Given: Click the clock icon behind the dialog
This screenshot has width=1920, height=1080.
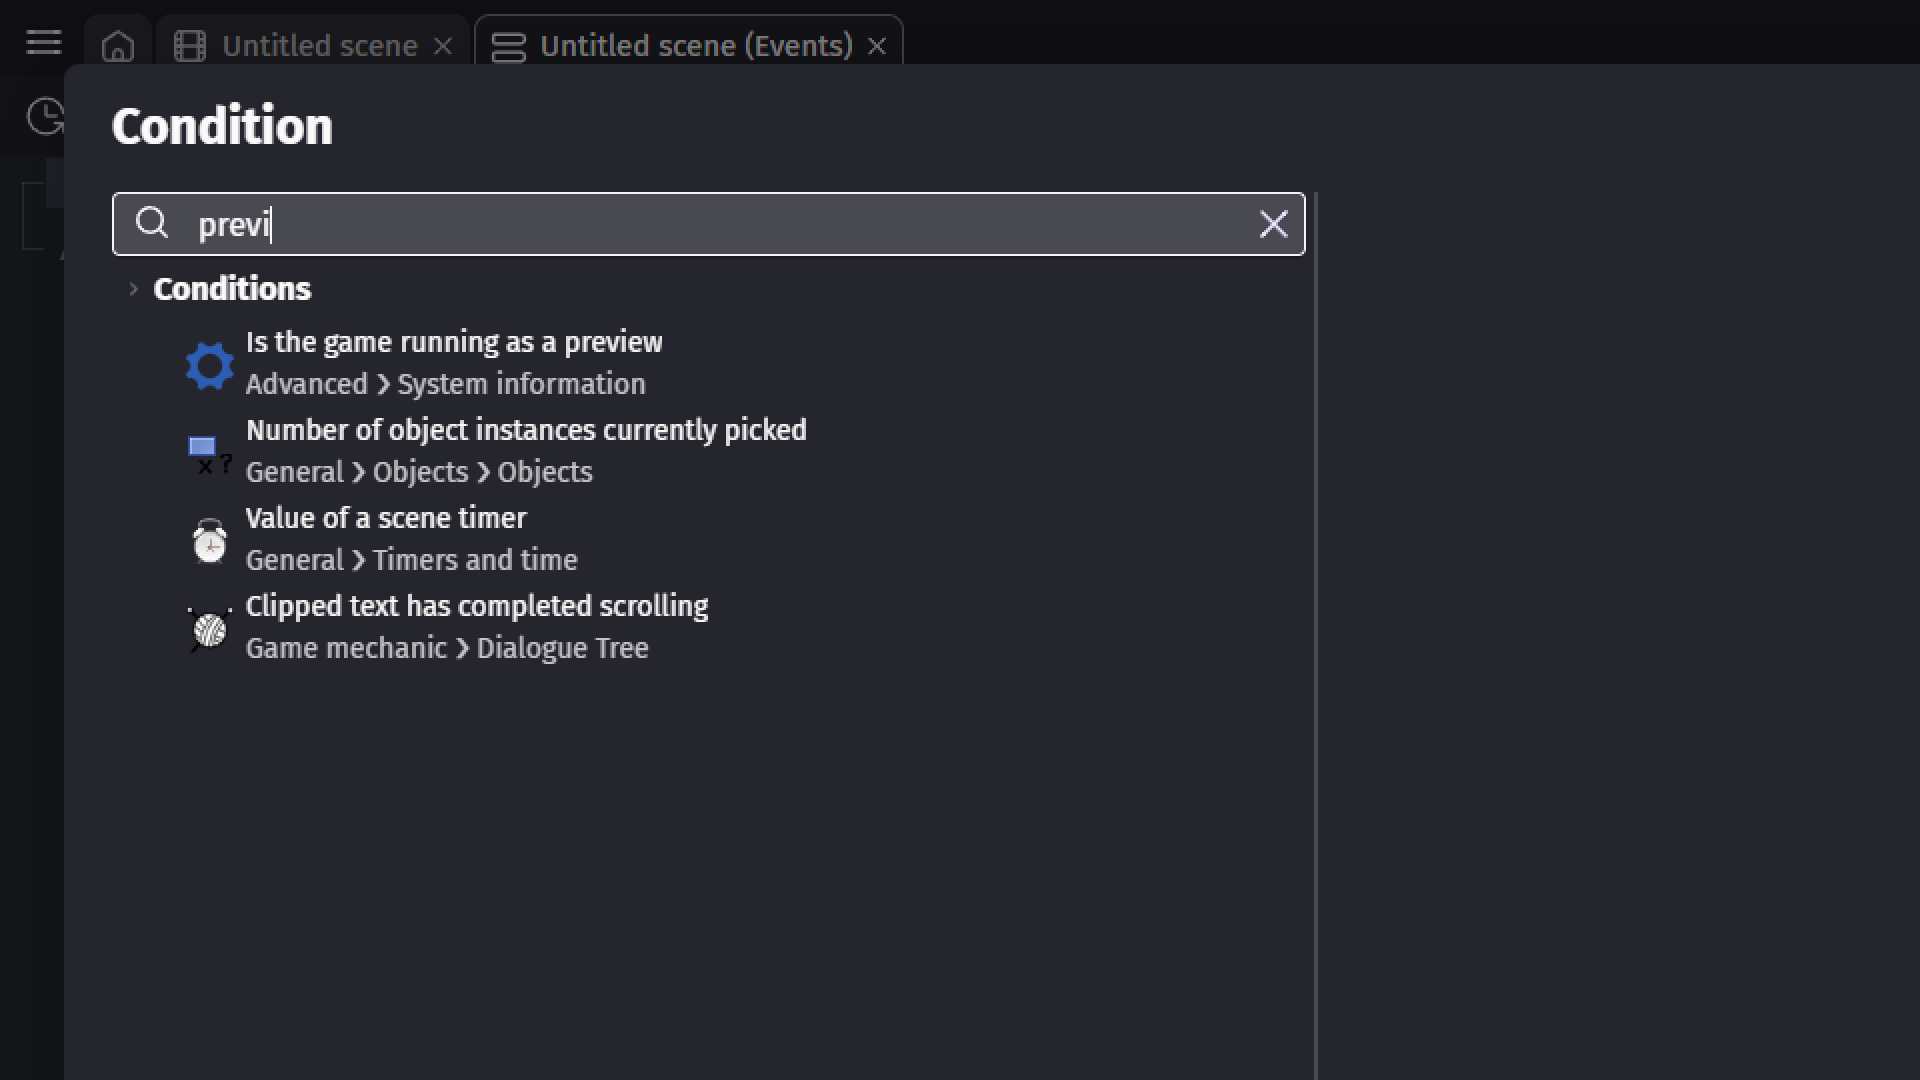Looking at the screenshot, I should click(44, 116).
